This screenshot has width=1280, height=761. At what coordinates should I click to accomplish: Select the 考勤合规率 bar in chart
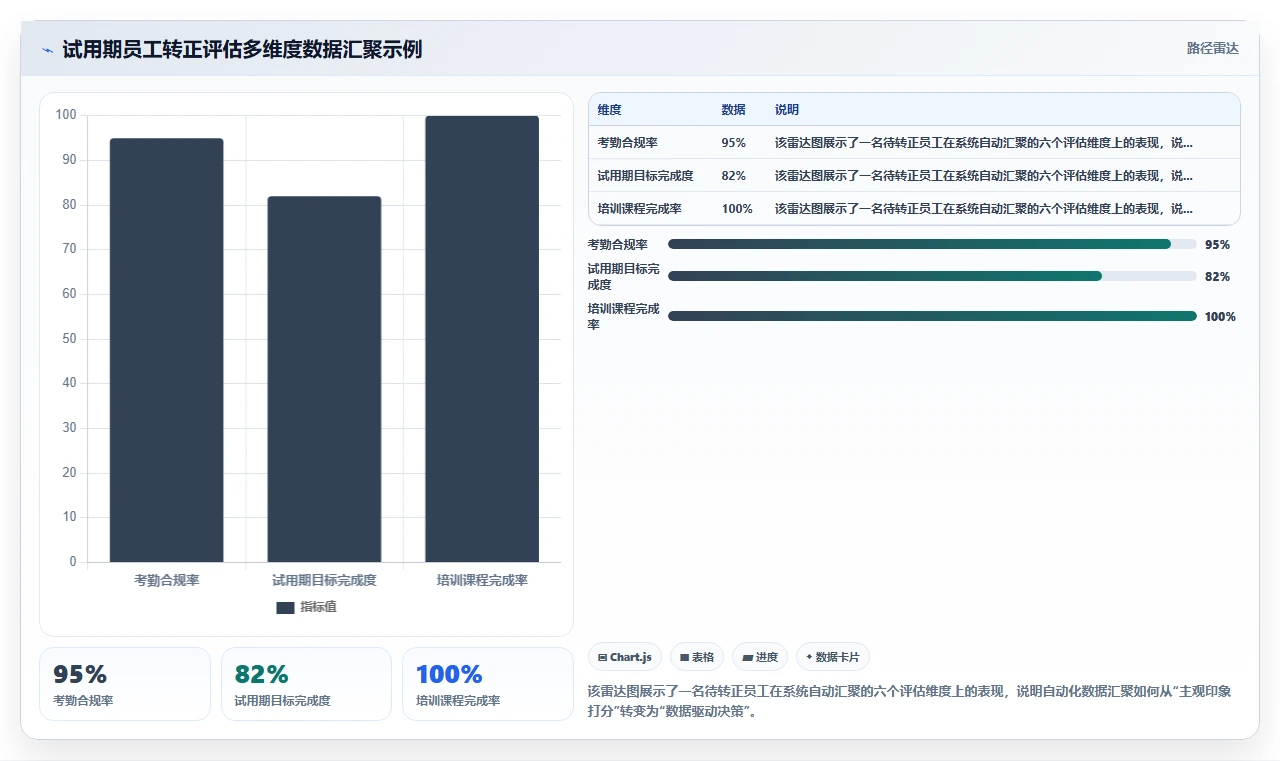tap(166, 350)
